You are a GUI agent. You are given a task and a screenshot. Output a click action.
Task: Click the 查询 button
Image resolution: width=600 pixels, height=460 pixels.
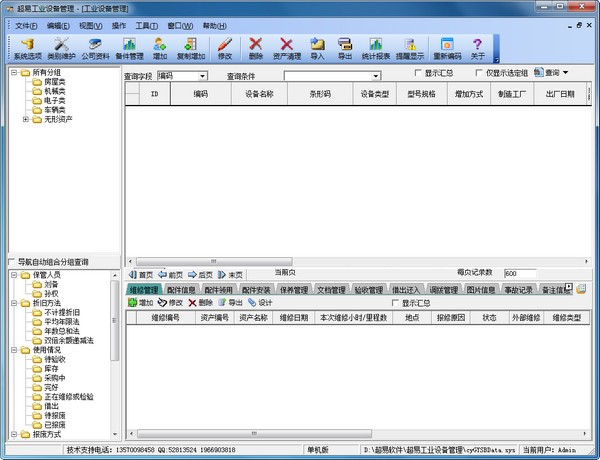550,73
